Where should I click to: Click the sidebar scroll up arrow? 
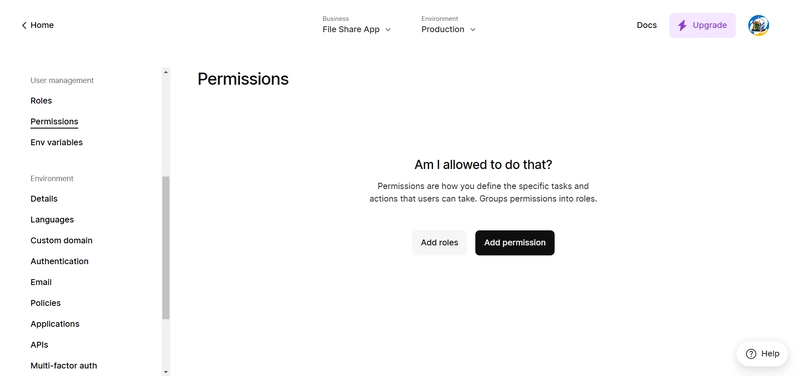[165, 72]
